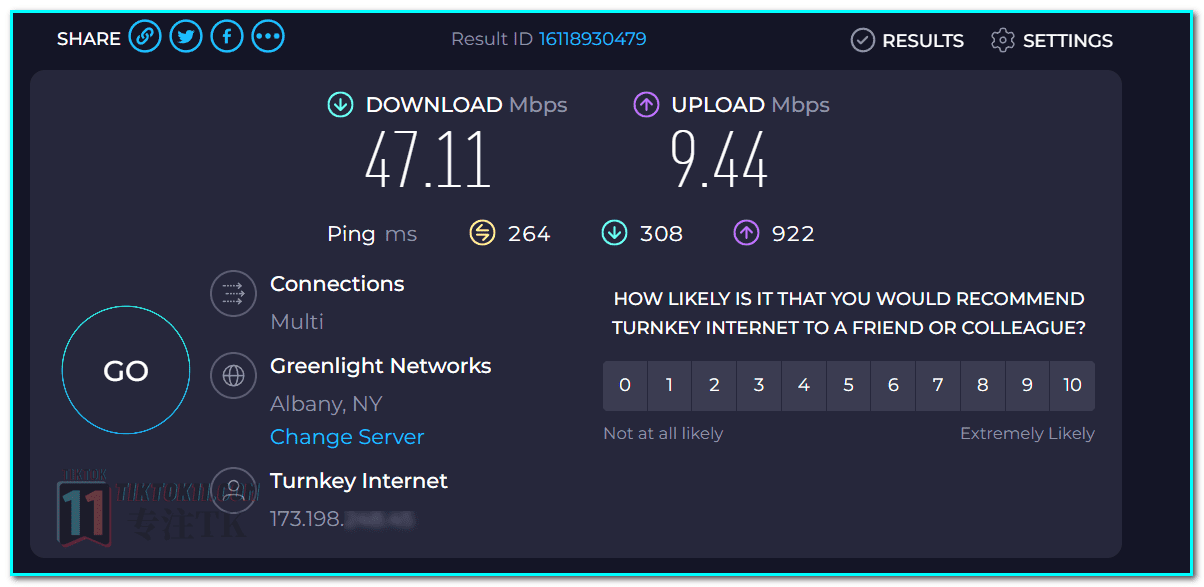Share result on Twitter
Screen dimensions: 1204x587
point(186,38)
